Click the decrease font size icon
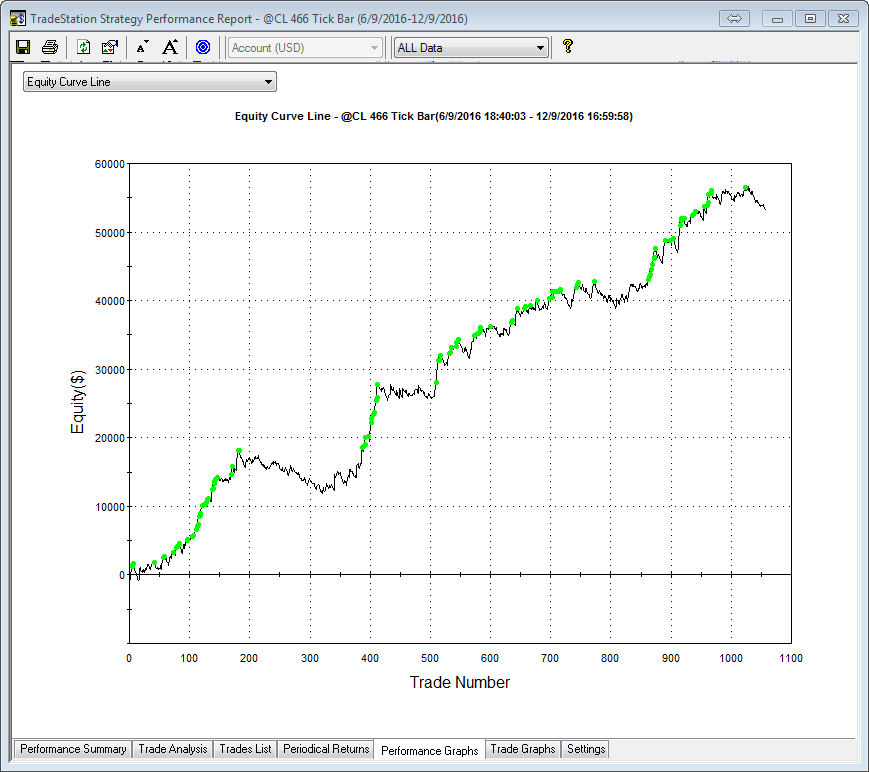The height and width of the screenshot is (772, 869). (143, 47)
